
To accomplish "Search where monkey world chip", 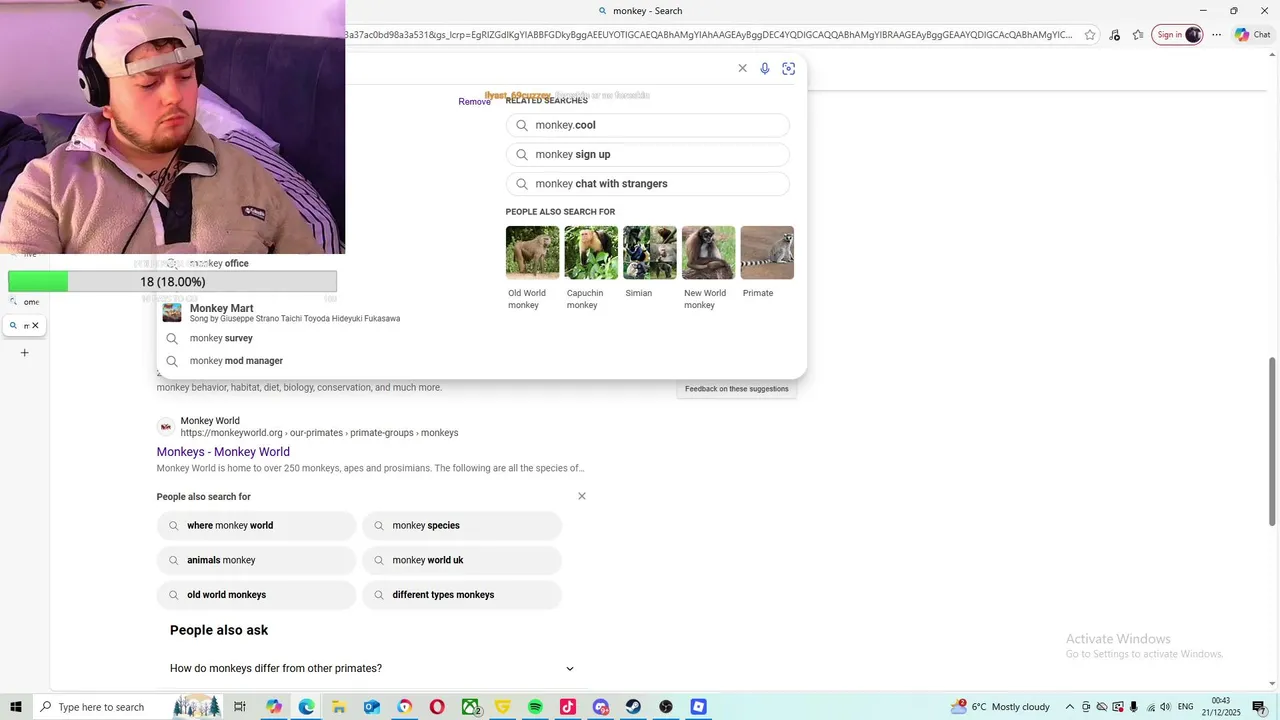I will [x=256, y=525].
